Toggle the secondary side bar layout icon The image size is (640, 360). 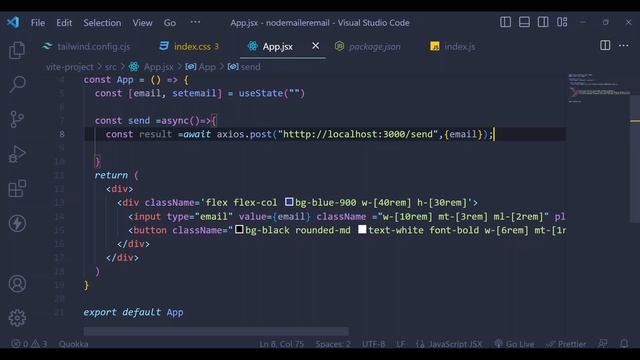543,22
